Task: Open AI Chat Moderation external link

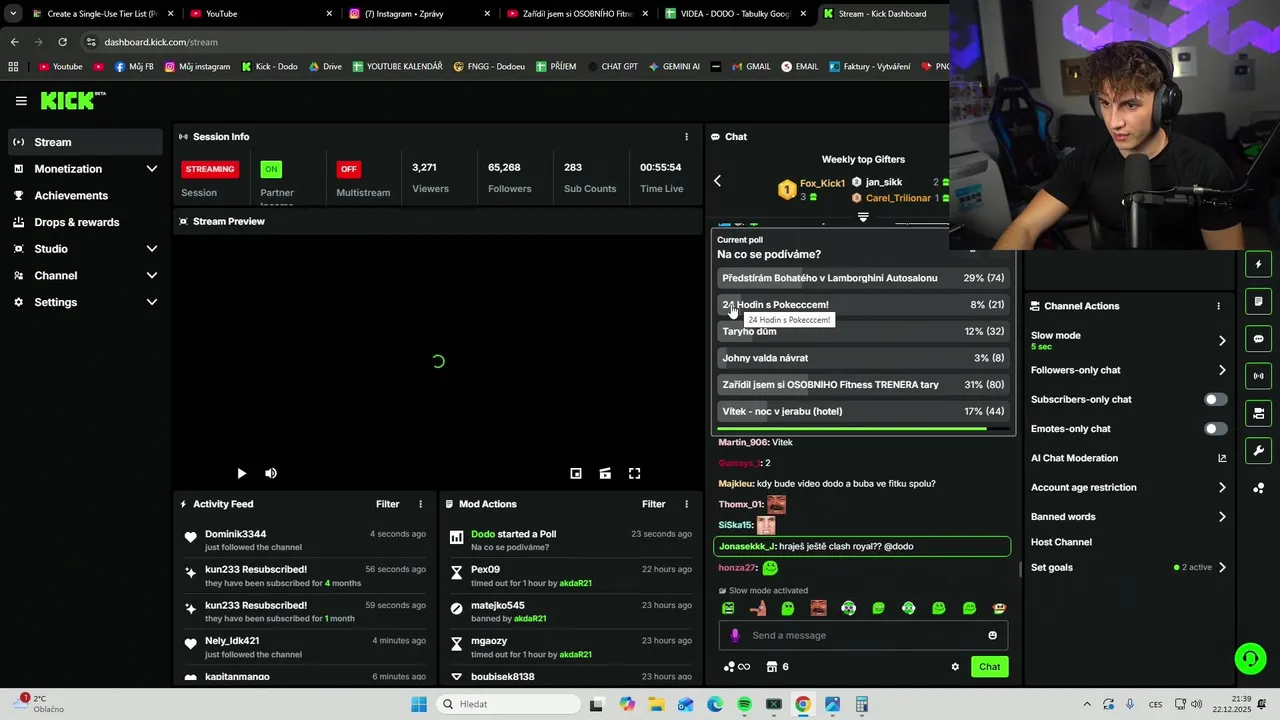Action: coord(1222,458)
